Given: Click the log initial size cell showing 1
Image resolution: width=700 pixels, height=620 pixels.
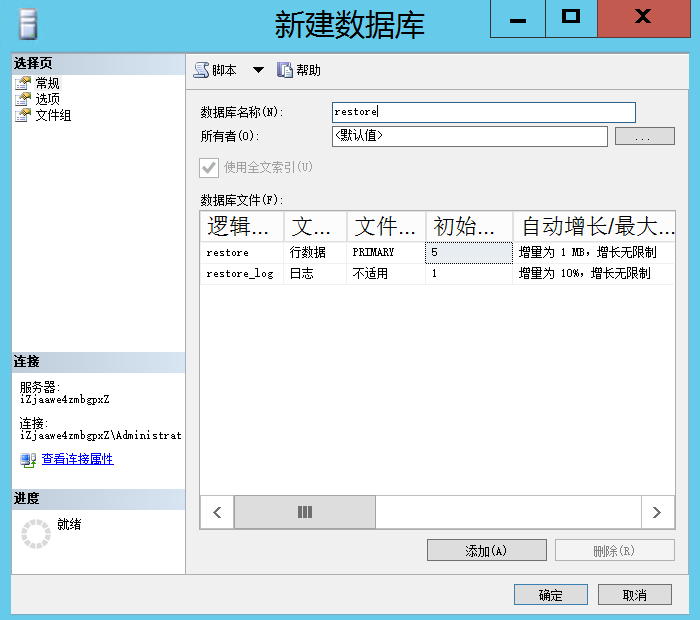Looking at the screenshot, I should pos(469,274).
